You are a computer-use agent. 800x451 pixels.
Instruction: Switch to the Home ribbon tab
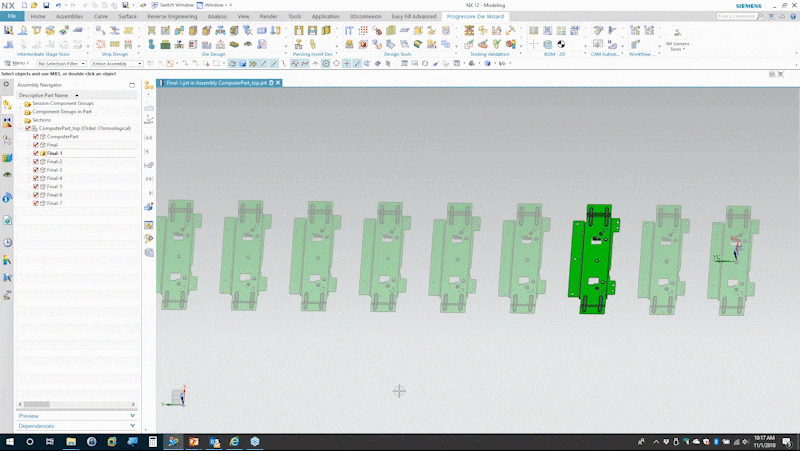click(38, 16)
